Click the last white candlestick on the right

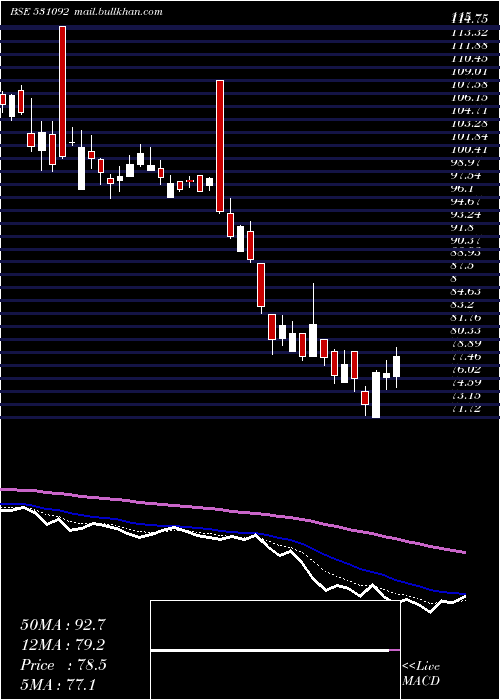click(396, 366)
